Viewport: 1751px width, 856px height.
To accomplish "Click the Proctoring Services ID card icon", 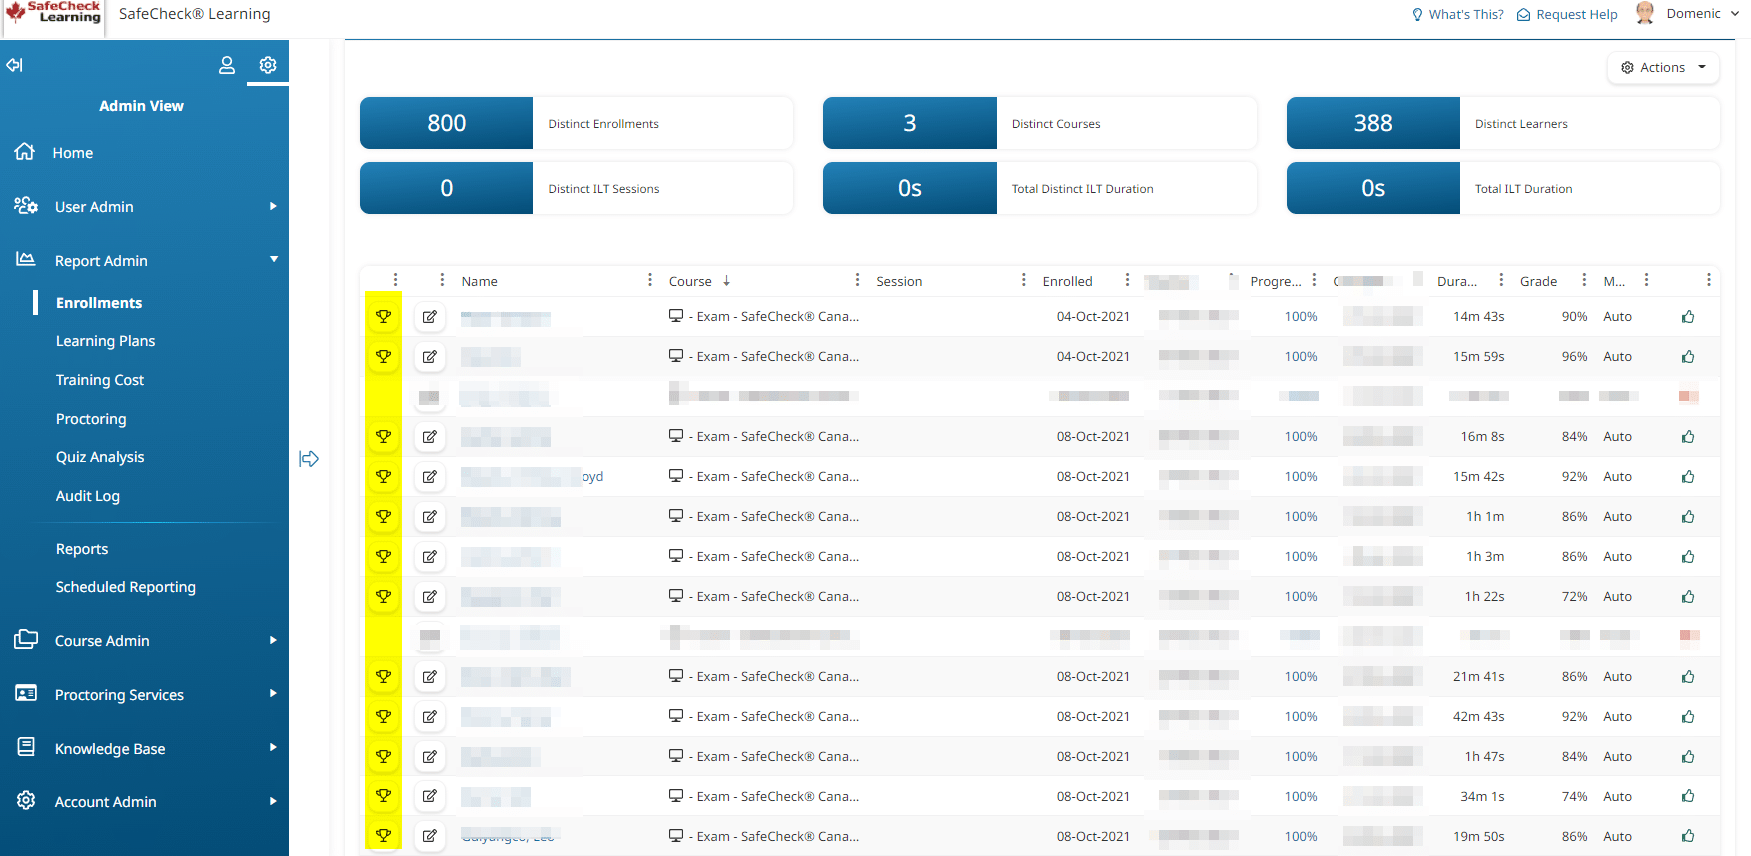I will [26, 693].
